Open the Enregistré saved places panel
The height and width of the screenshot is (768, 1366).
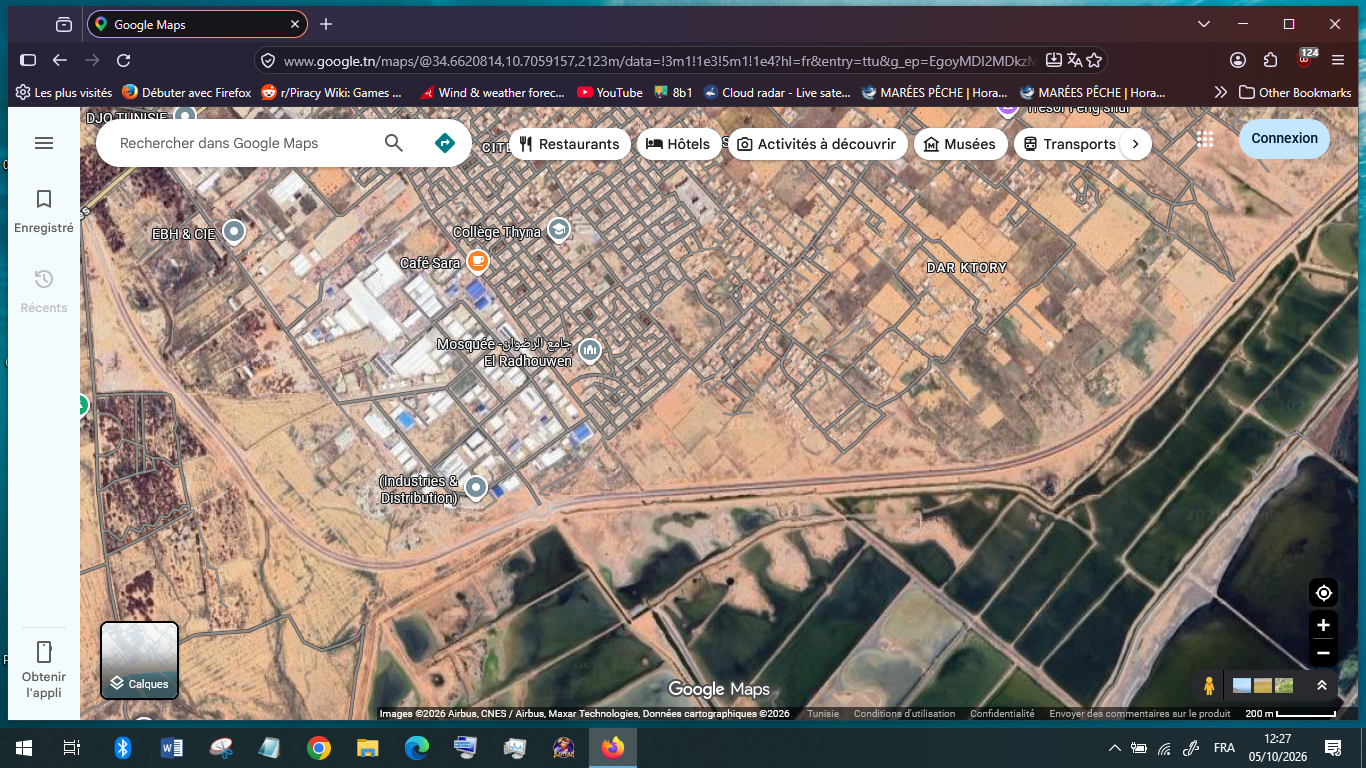(x=44, y=212)
